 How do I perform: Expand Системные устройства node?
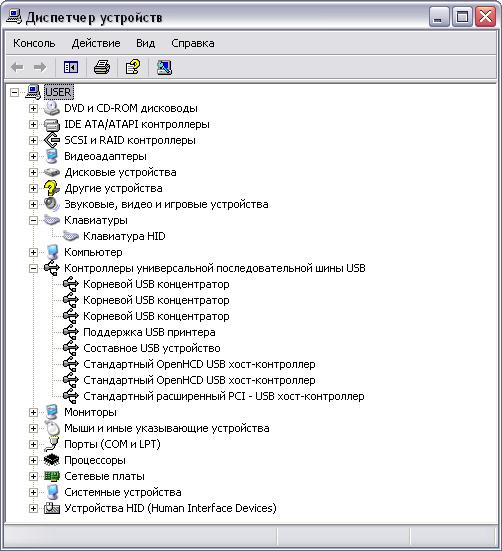(33, 492)
